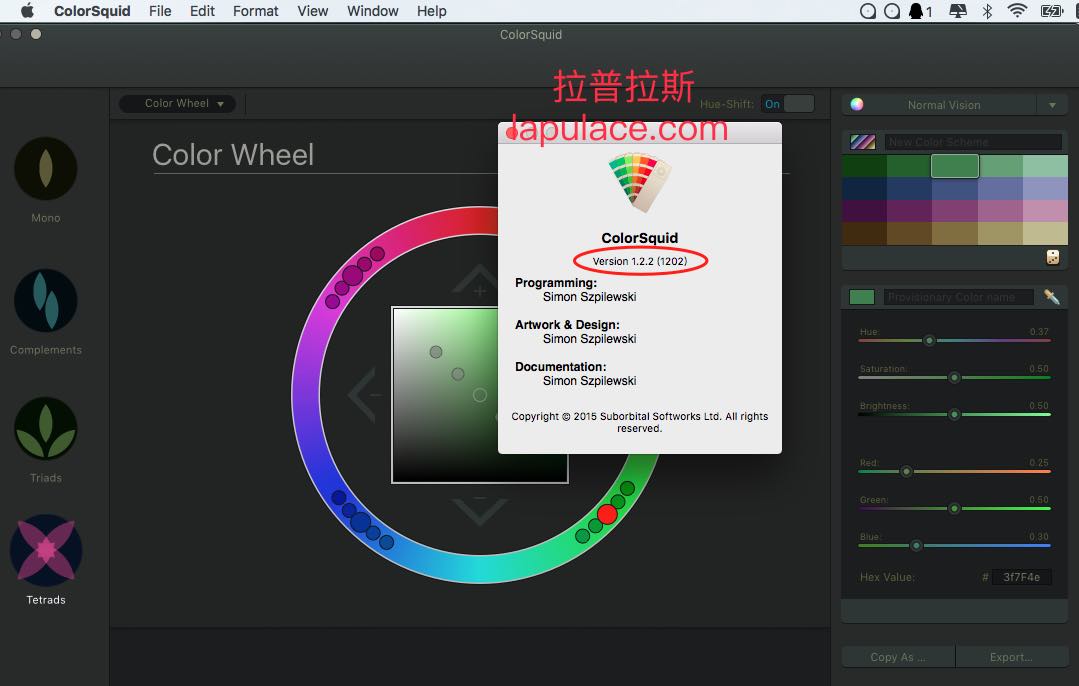Screen dimensions: 1079x686
Task: Select the darkest brown palette swatch
Action: 864,233
